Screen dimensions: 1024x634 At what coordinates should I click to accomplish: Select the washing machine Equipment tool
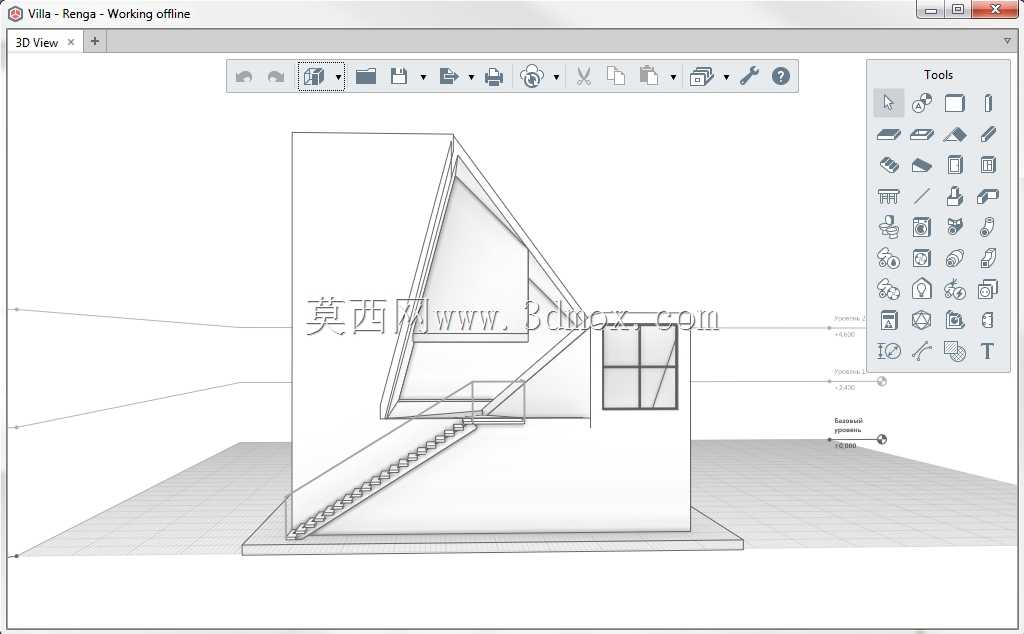[921, 227]
